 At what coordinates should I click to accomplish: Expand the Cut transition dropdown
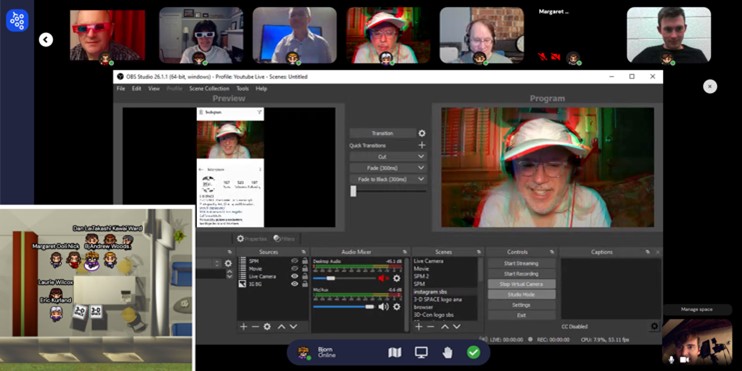click(x=388, y=157)
